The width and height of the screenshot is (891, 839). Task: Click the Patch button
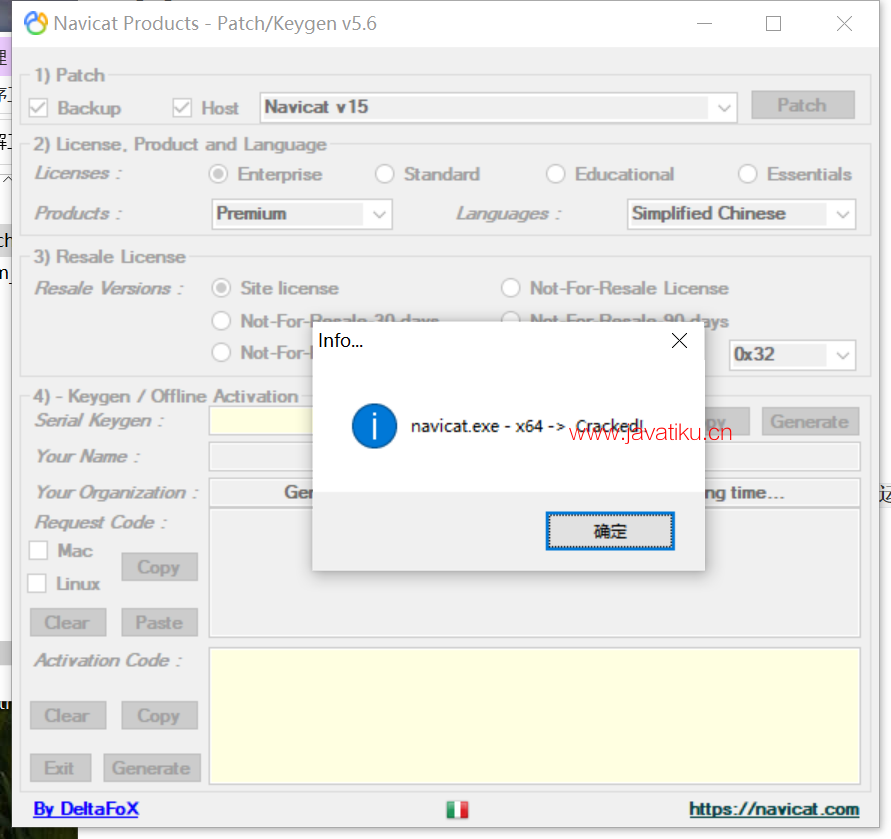(802, 105)
